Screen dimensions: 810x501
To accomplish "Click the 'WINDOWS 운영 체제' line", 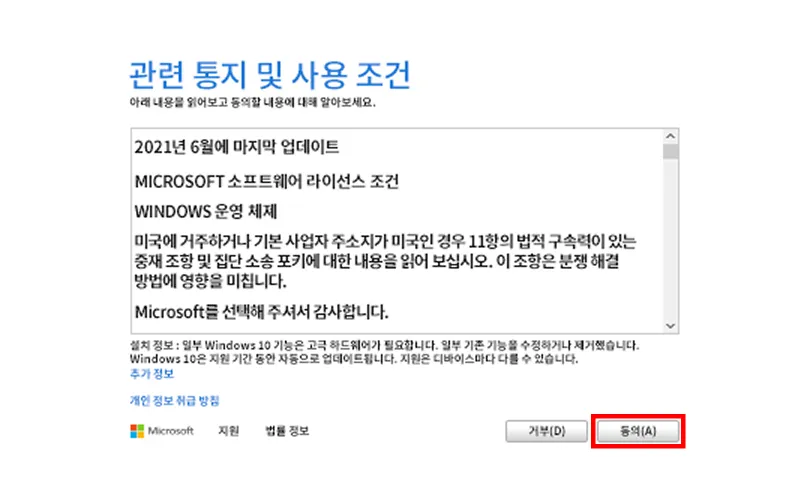I will [x=204, y=213].
